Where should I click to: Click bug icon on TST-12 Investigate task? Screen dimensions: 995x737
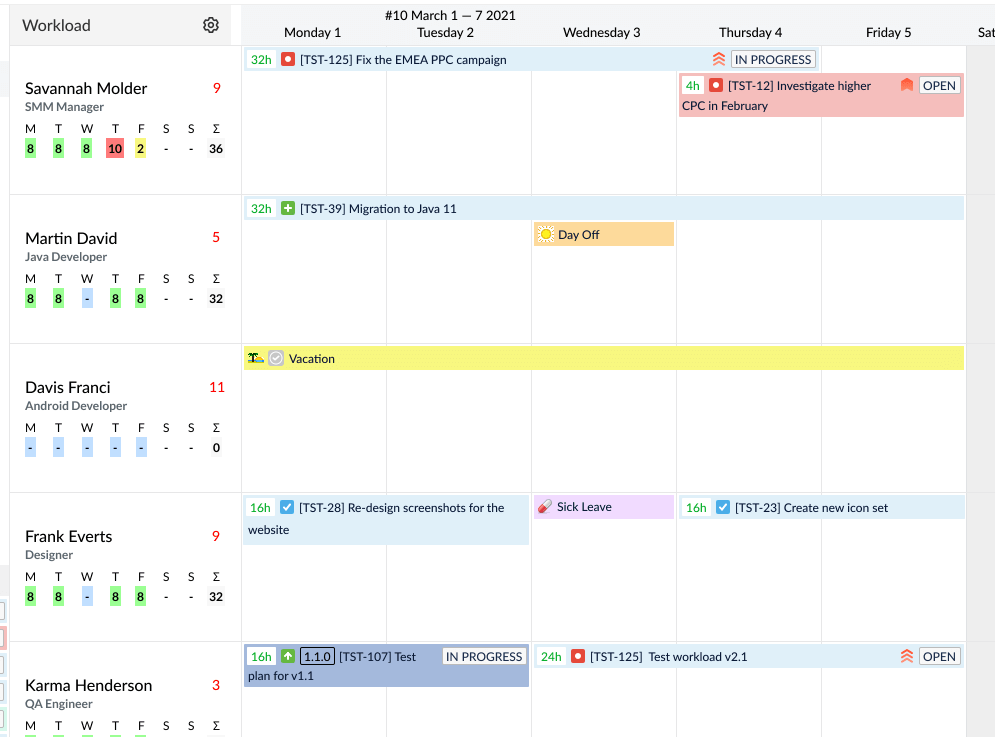coord(716,85)
